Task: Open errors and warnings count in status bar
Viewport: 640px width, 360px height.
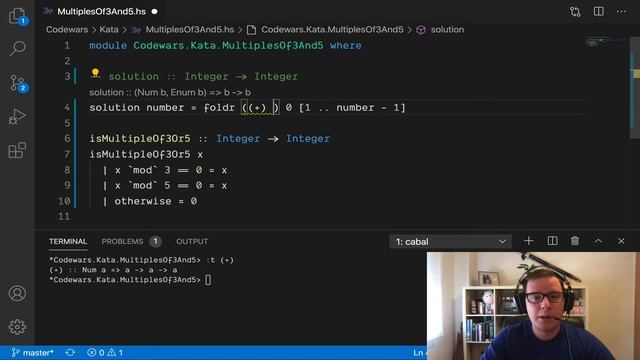Action: tap(105, 352)
